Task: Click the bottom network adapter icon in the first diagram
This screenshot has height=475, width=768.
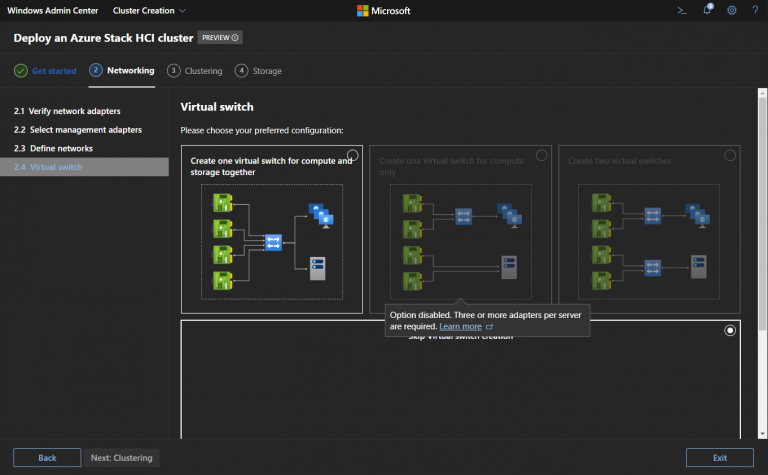Action: 222,281
